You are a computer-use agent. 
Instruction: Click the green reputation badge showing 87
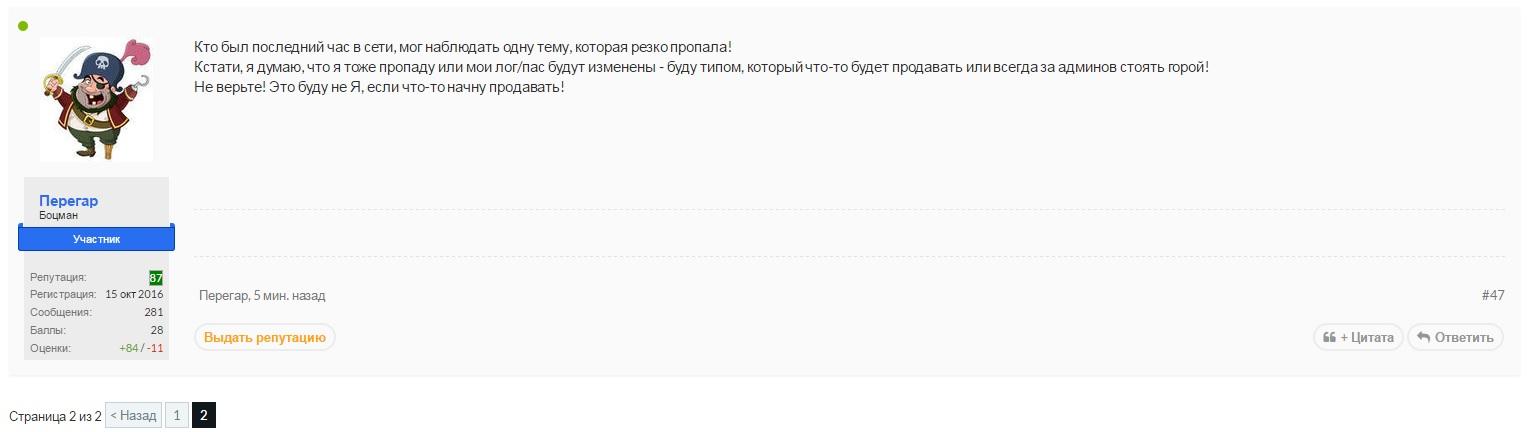tap(156, 278)
